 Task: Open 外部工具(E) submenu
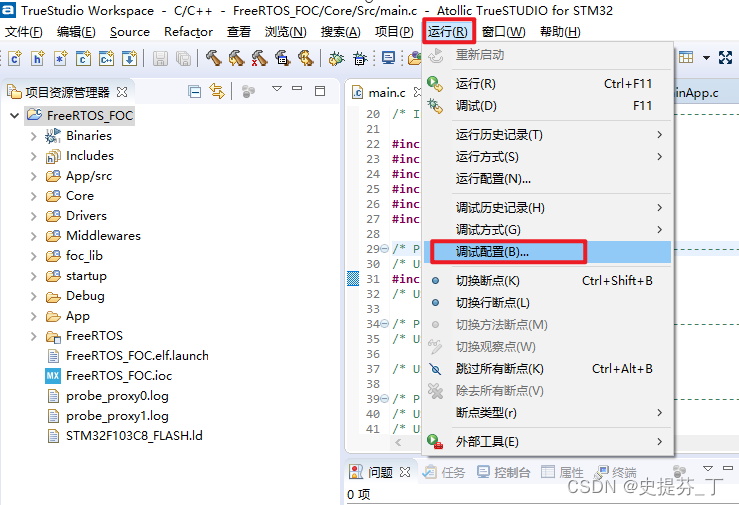pyautogui.click(x=547, y=442)
